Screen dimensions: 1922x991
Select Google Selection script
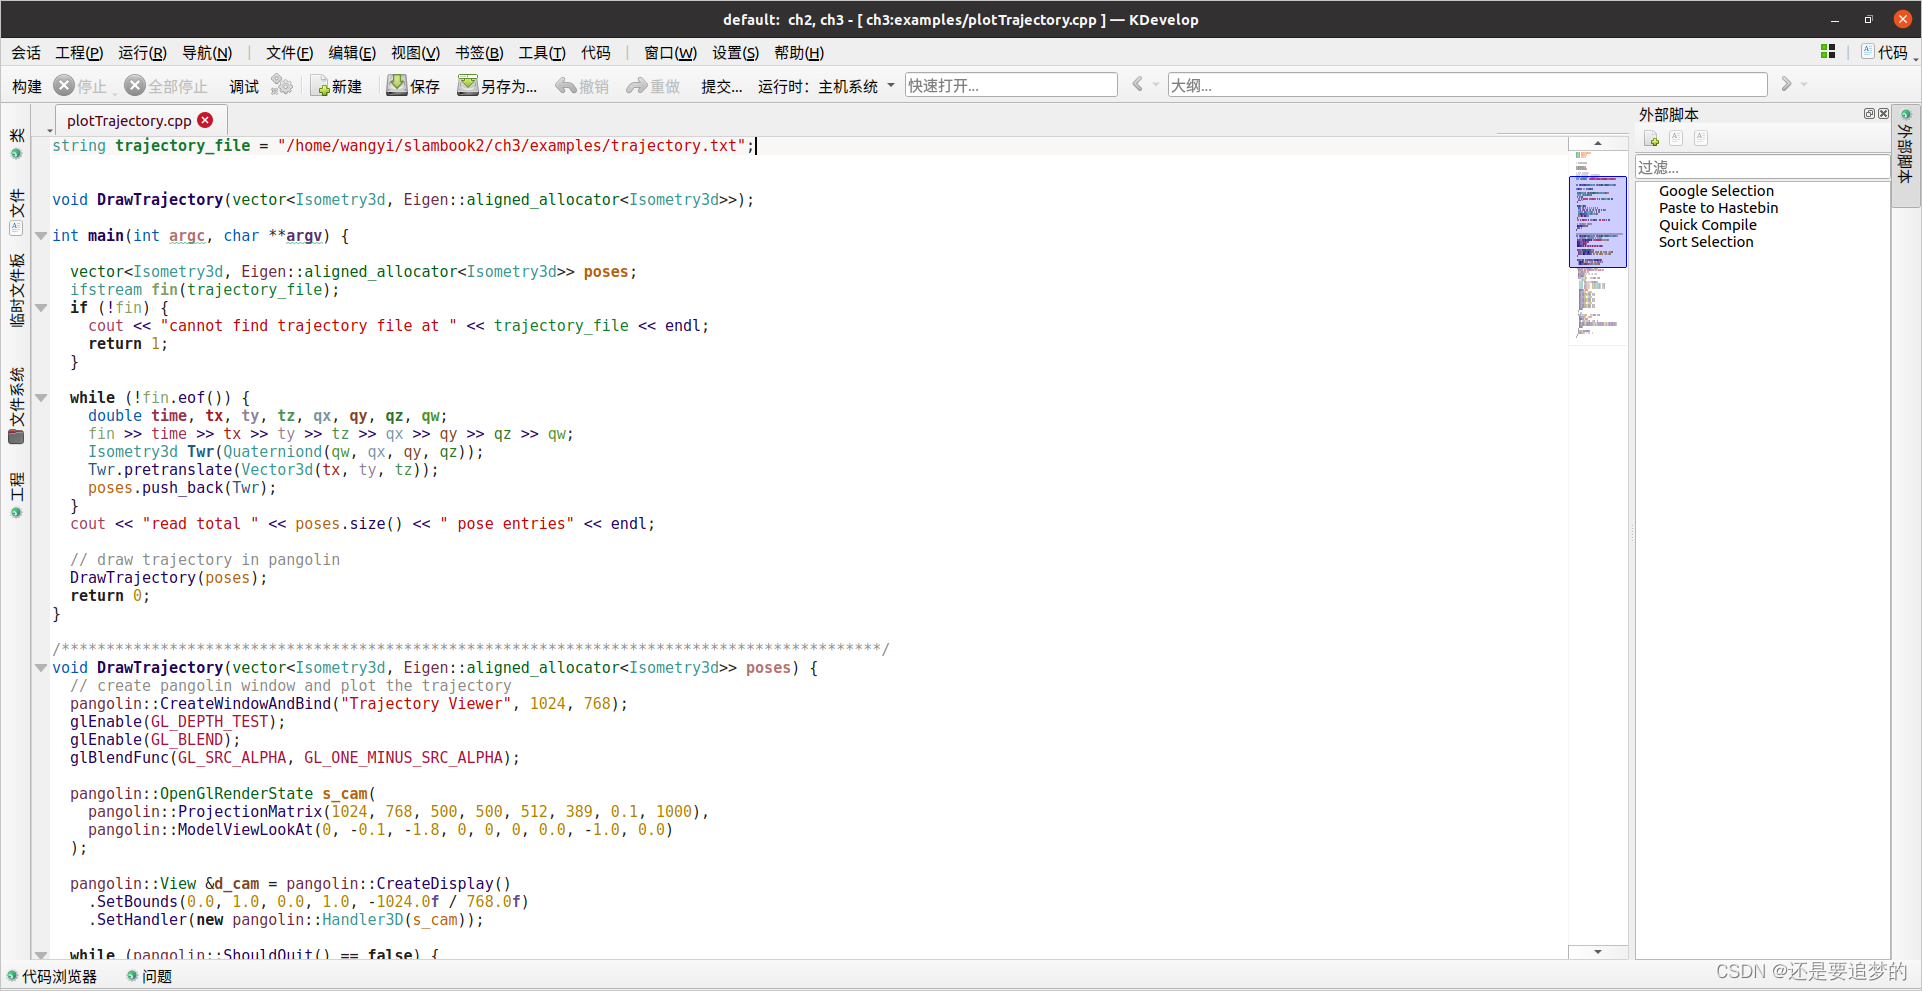1716,191
